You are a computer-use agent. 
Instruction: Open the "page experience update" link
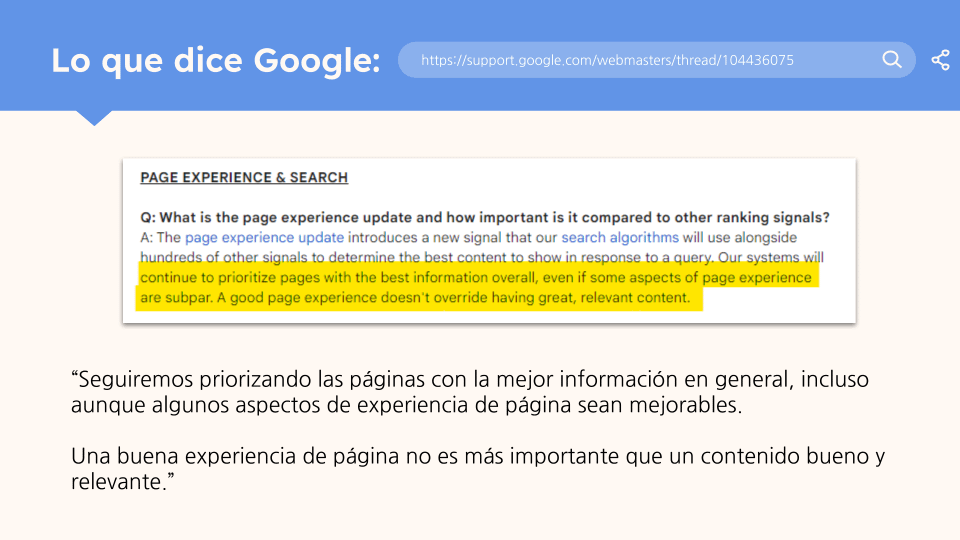pos(264,237)
